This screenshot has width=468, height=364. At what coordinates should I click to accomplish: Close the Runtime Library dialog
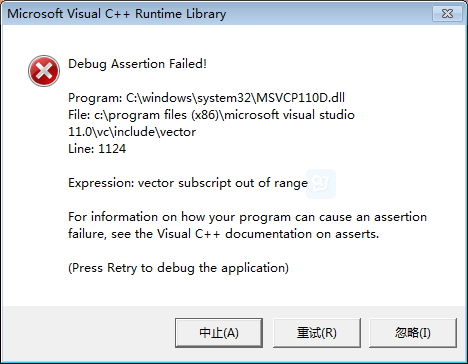point(447,14)
